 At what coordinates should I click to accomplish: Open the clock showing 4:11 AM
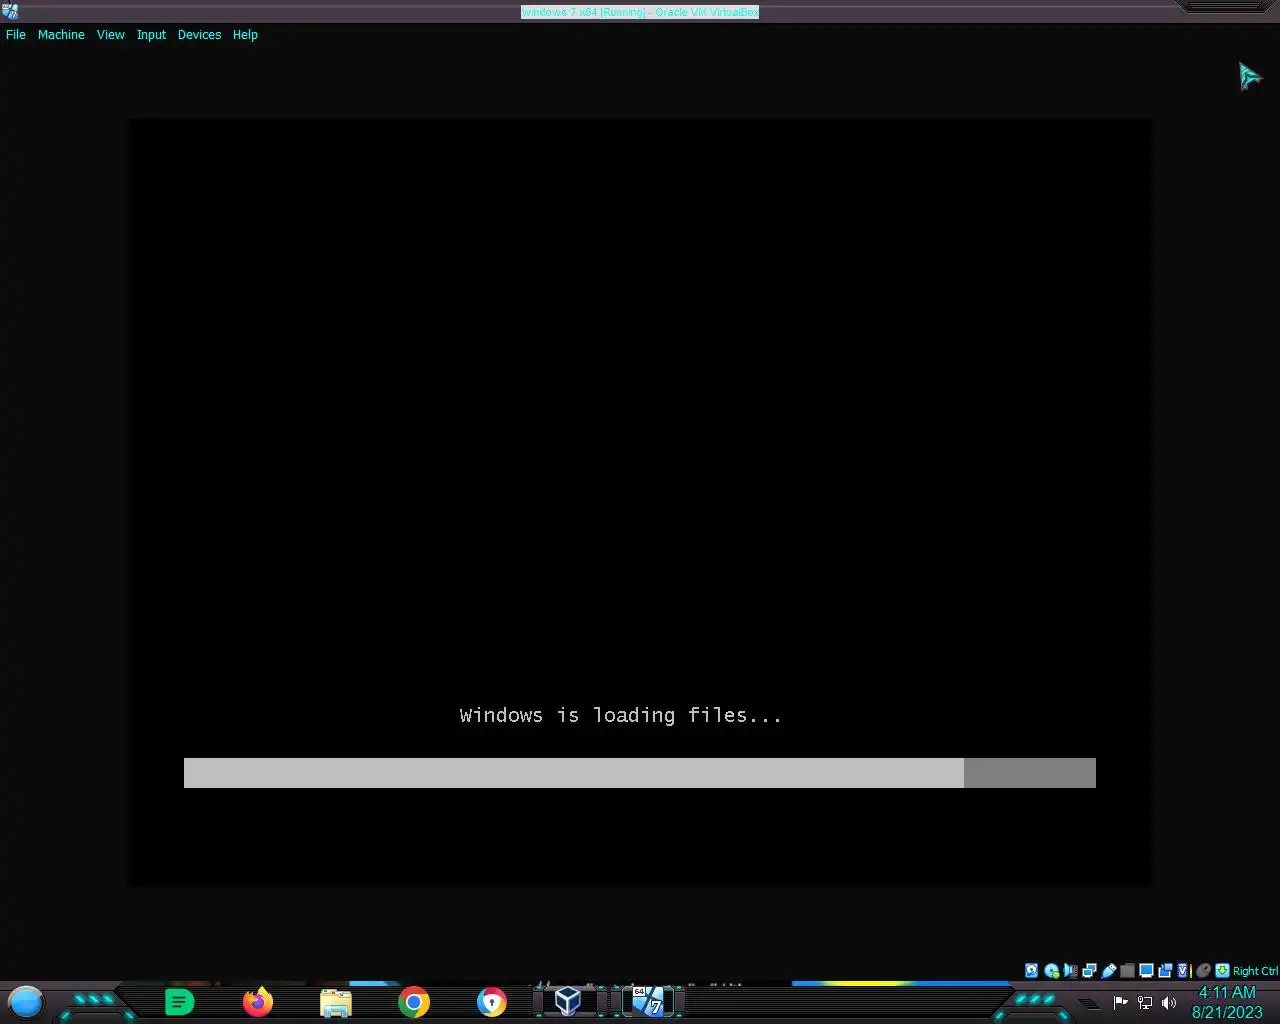coord(1227,1002)
